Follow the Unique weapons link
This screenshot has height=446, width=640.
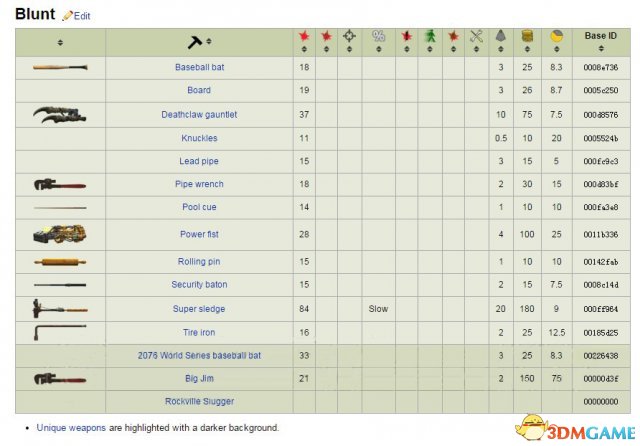click(x=71, y=428)
